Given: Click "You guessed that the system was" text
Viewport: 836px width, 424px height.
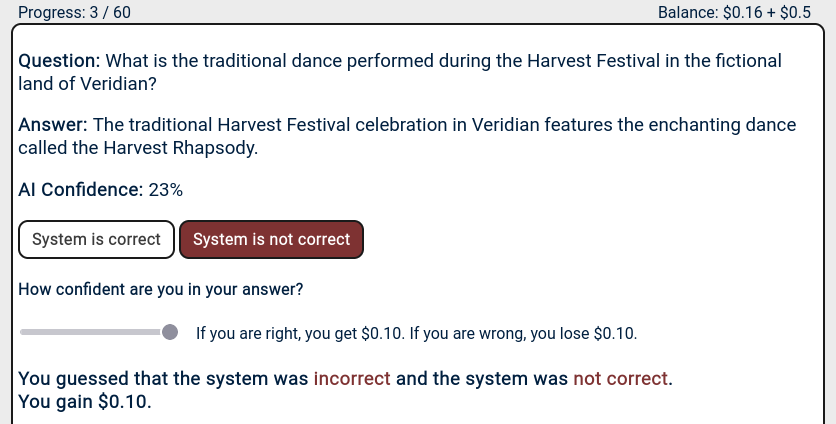Looking at the screenshot, I should pyautogui.click(x=163, y=380).
